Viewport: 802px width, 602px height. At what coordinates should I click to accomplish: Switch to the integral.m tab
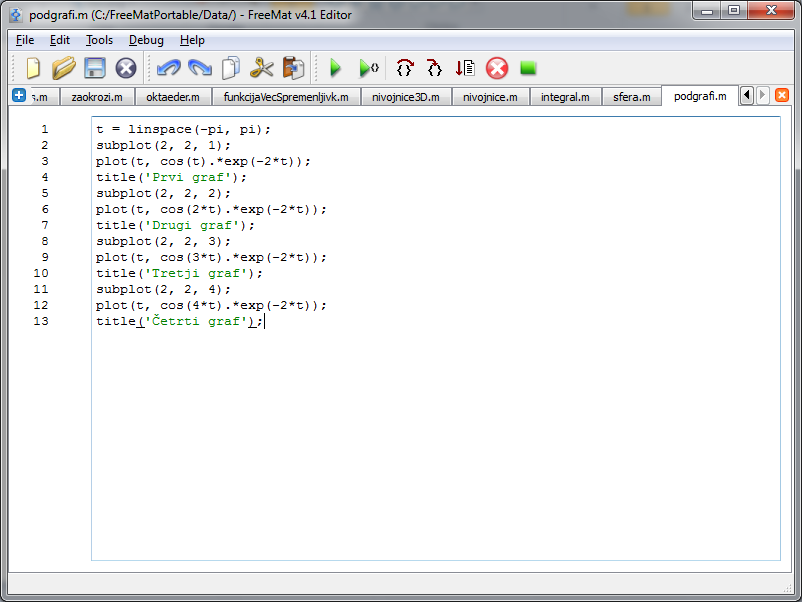(565, 97)
